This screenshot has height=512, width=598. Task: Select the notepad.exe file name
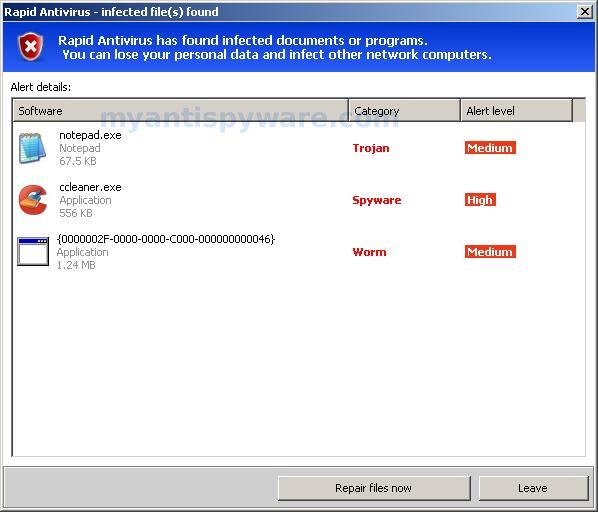[x=90, y=135]
